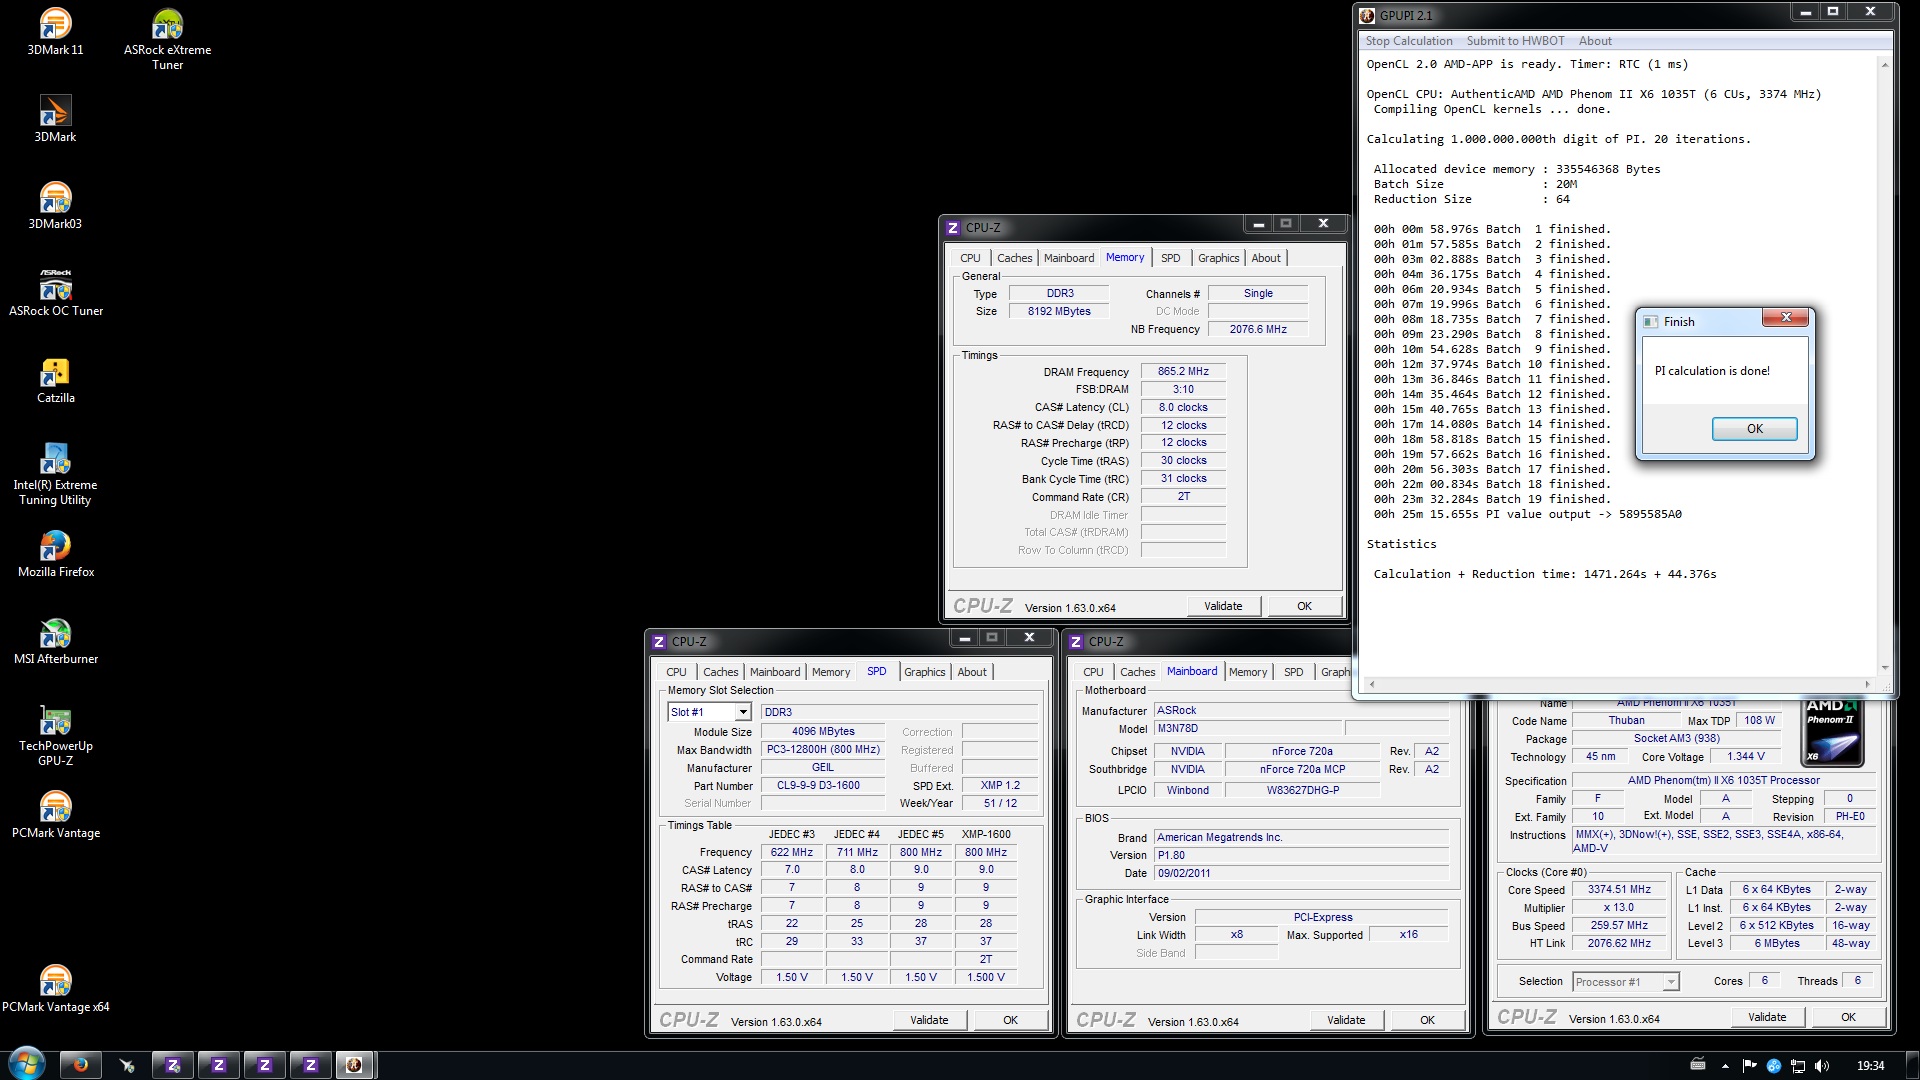This screenshot has height=1080, width=1920.
Task: Open Graphics tab in Memory CPU-Z window
Action: tap(1218, 258)
